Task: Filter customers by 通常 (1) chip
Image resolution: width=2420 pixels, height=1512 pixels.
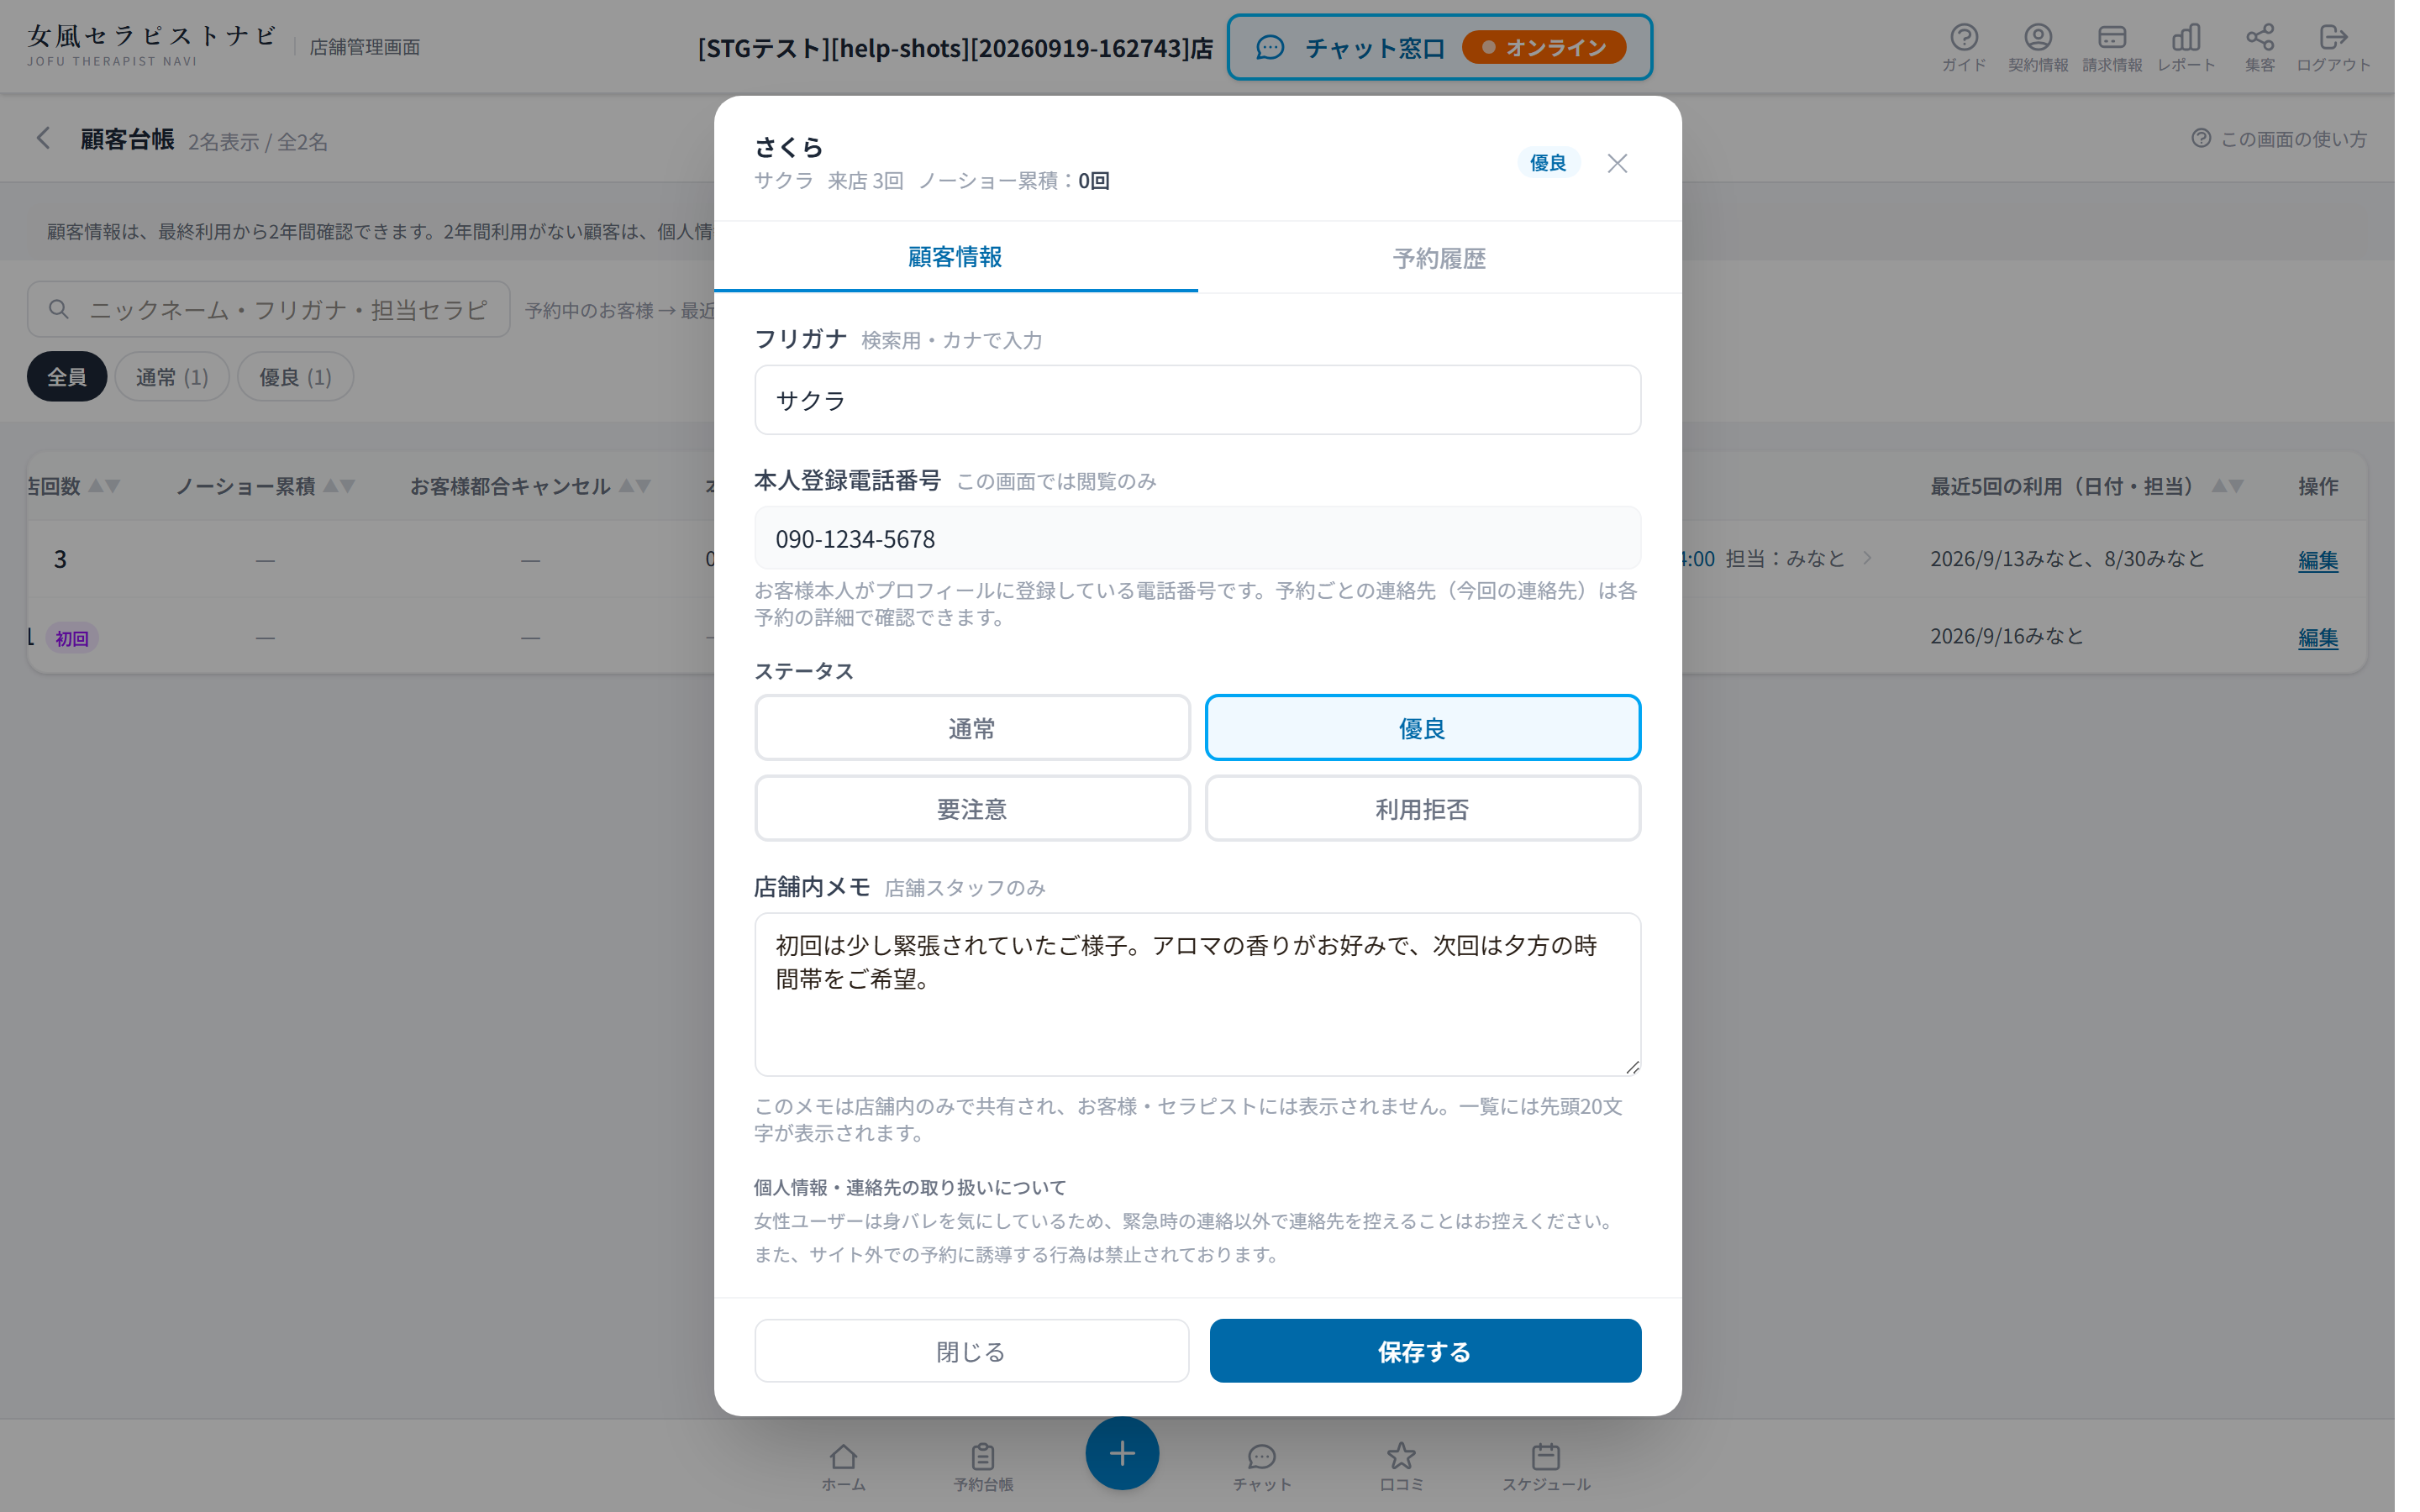Action: pos(172,377)
